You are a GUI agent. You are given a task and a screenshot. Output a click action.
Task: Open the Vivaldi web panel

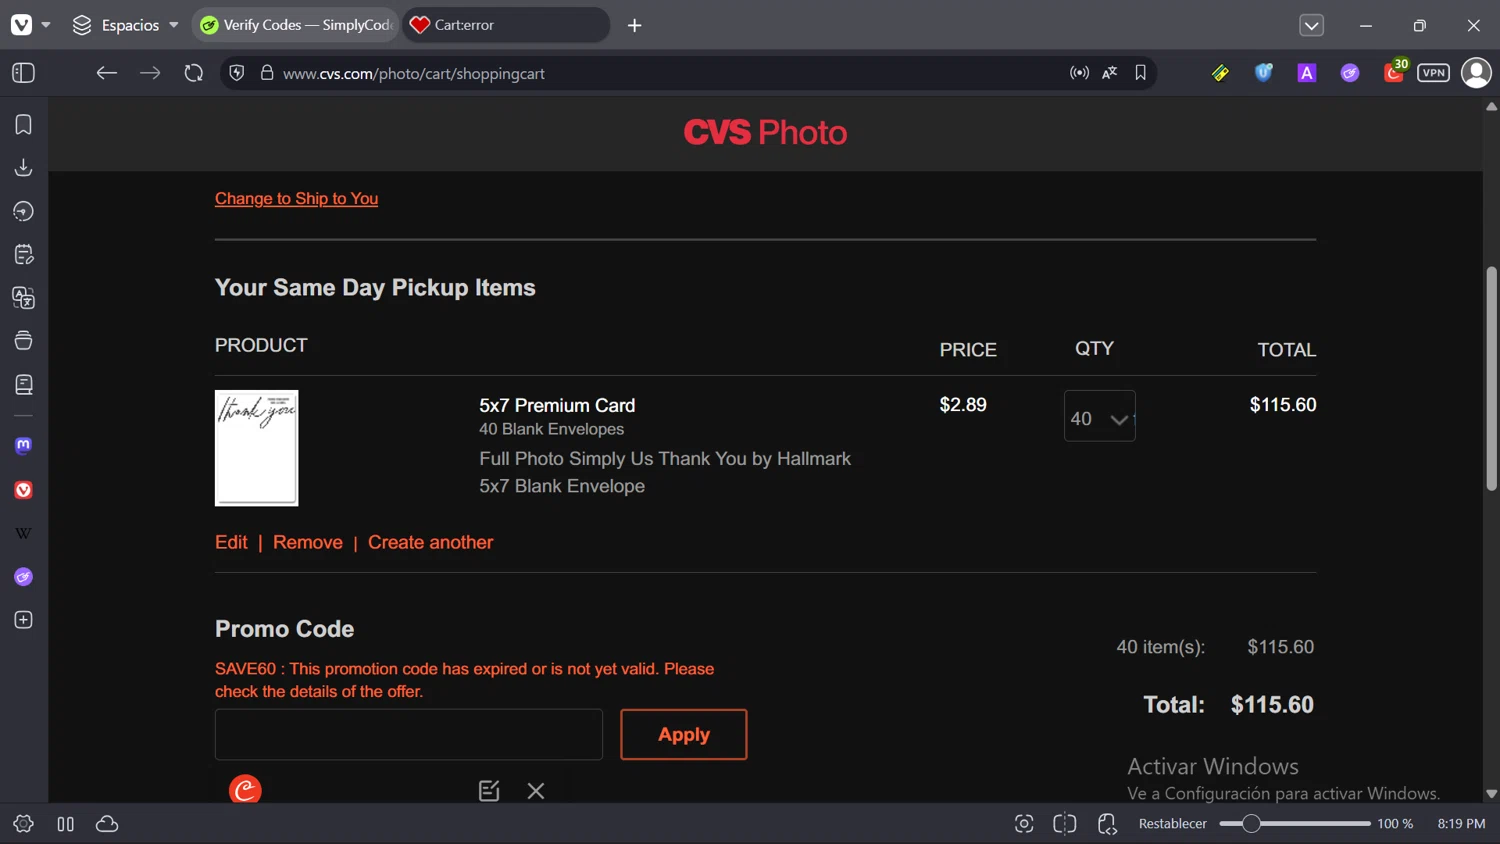(x=24, y=490)
